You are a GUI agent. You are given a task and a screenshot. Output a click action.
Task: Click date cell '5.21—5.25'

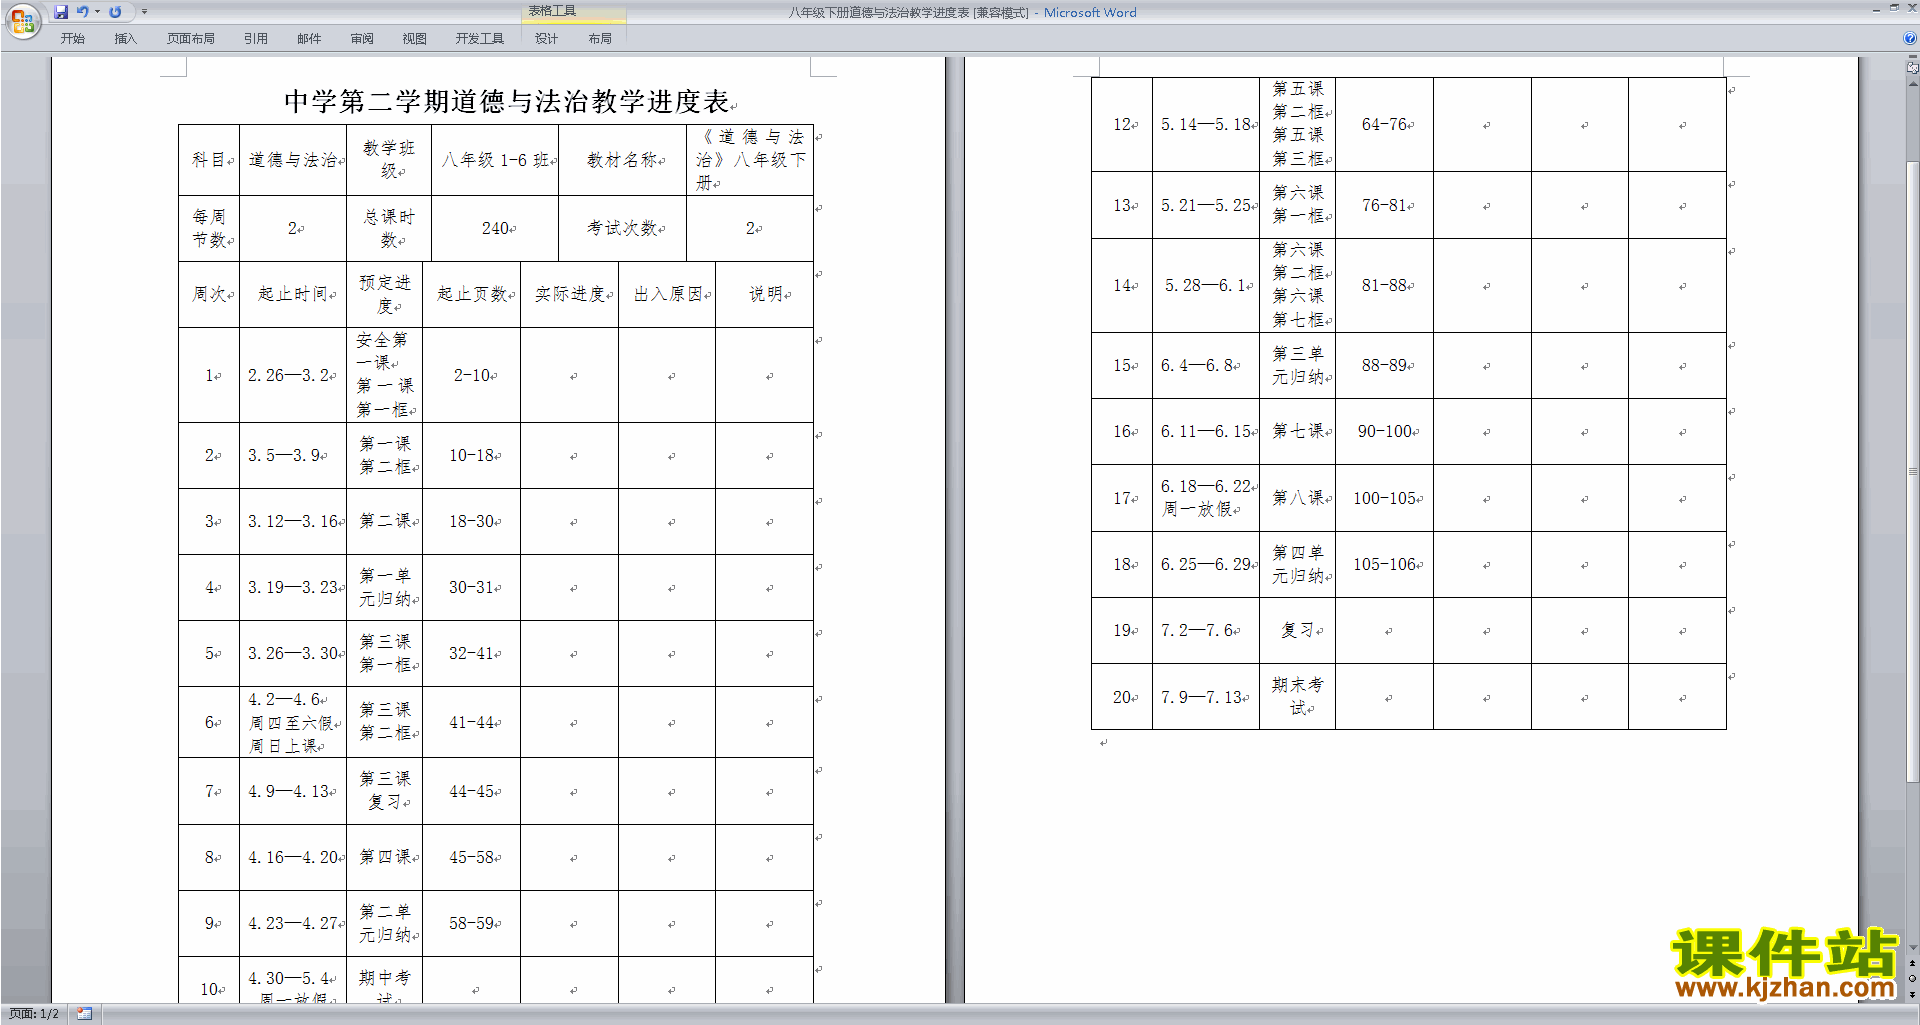click(1206, 205)
